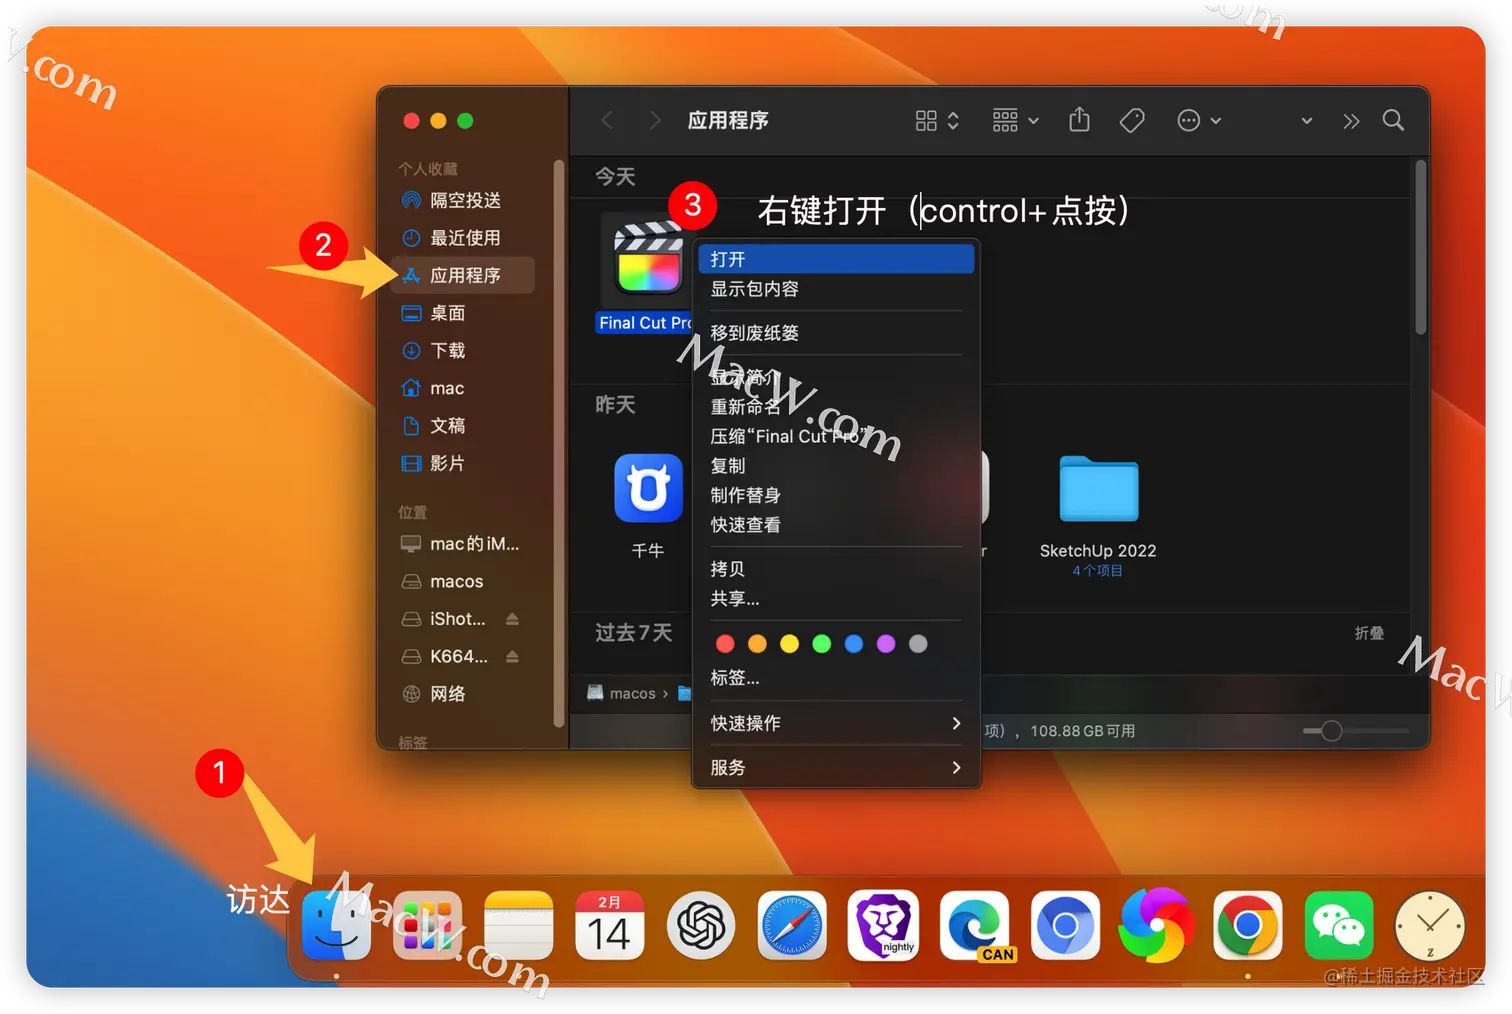
Task: Launch Google Chrome from Dock
Action: point(1247,926)
